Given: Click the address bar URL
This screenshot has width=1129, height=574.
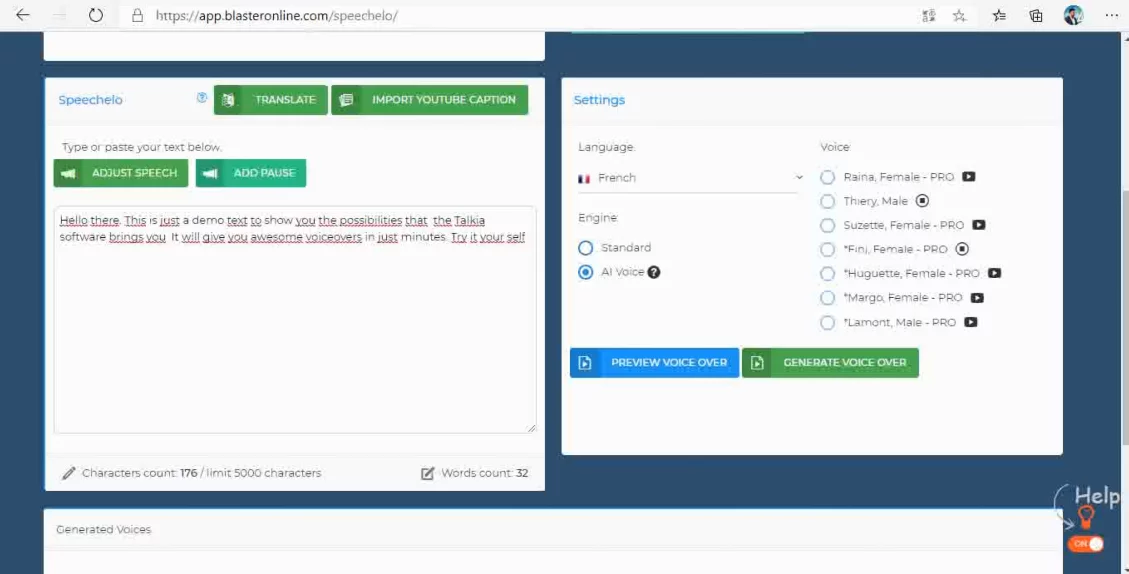Looking at the screenshot, I should pos(276,15).
